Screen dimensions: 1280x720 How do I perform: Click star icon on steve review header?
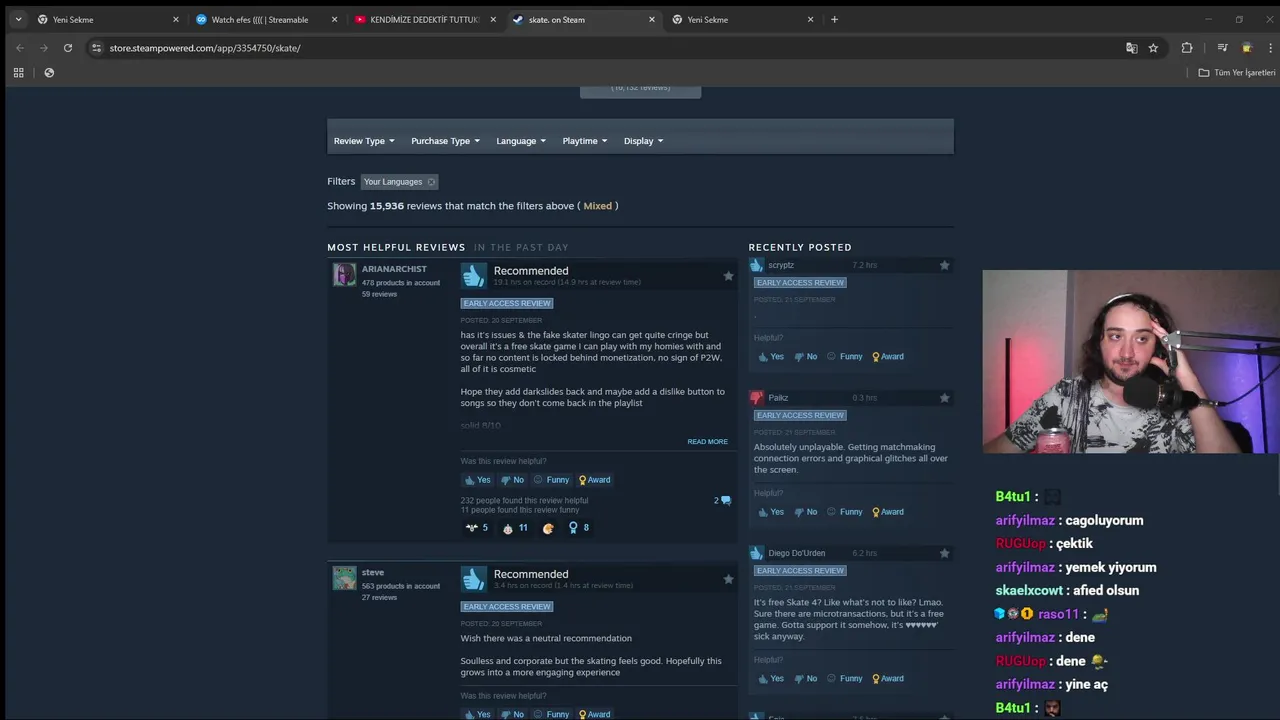tap(728, 579)
